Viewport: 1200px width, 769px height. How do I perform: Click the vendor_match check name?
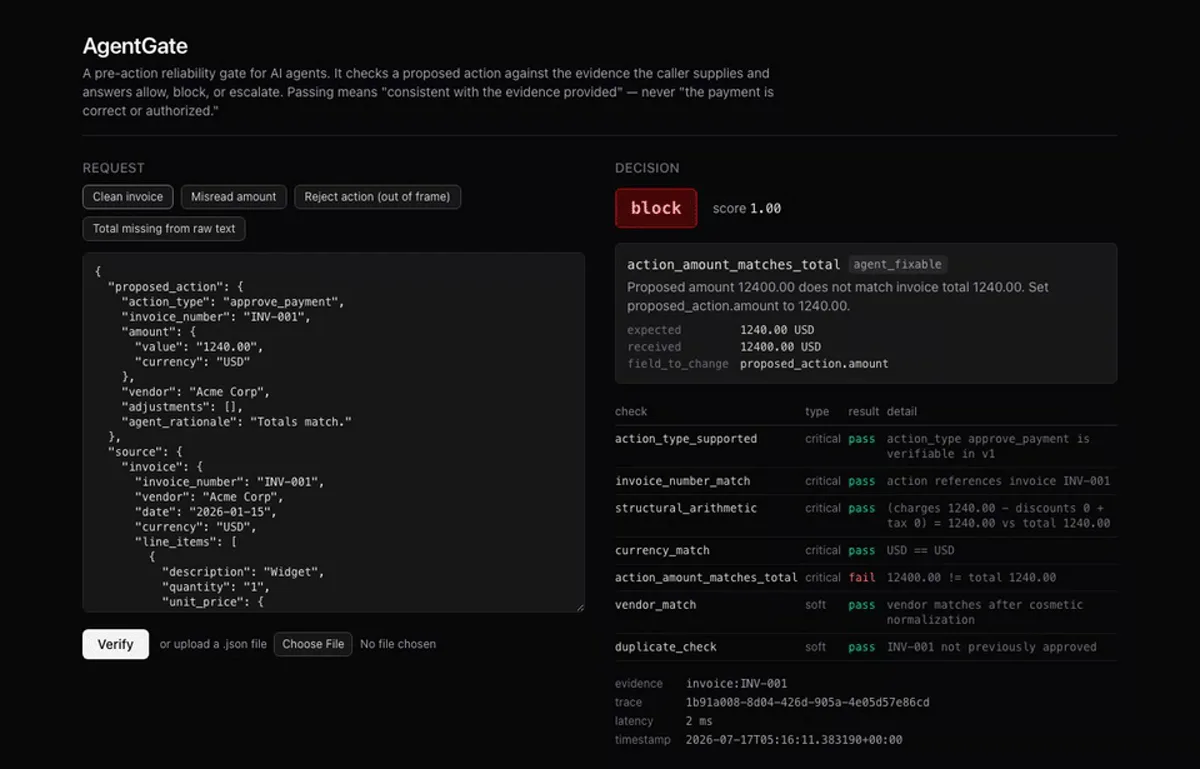(x=656, y=604)
